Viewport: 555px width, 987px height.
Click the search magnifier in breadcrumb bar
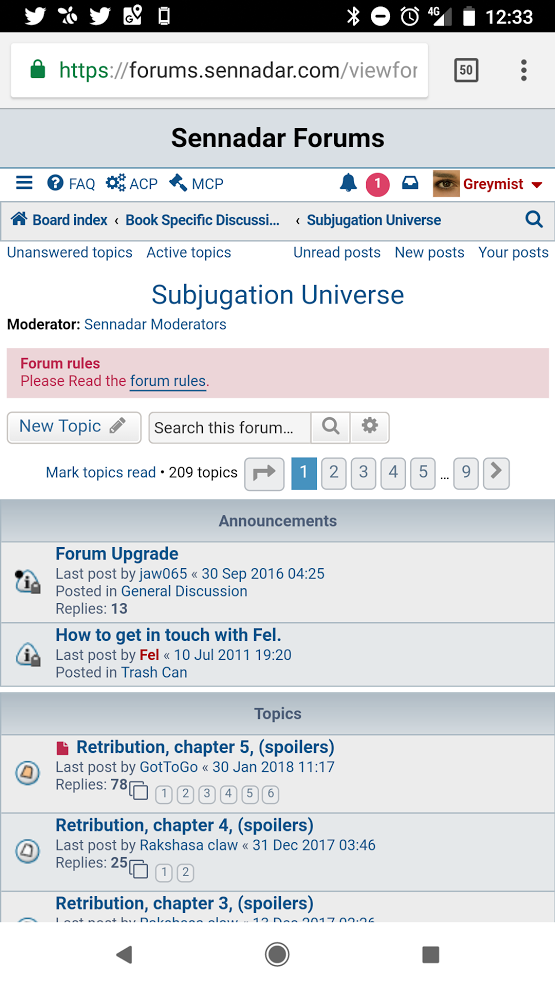[x=534, y=219]
